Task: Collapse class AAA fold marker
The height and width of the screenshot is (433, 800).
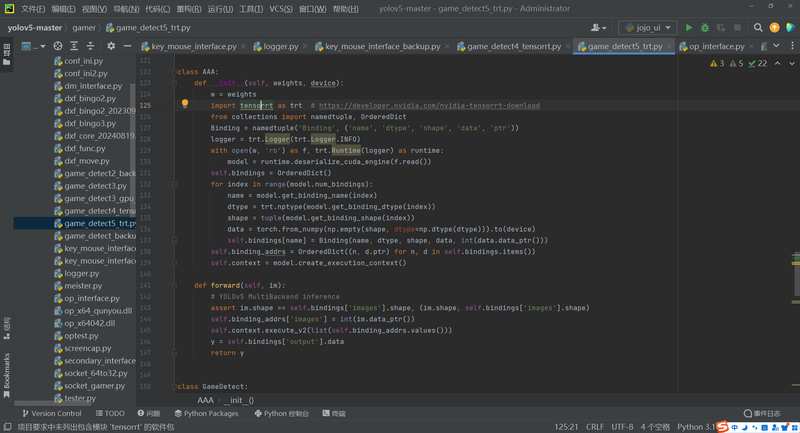Action: click(x=174, y=72)
